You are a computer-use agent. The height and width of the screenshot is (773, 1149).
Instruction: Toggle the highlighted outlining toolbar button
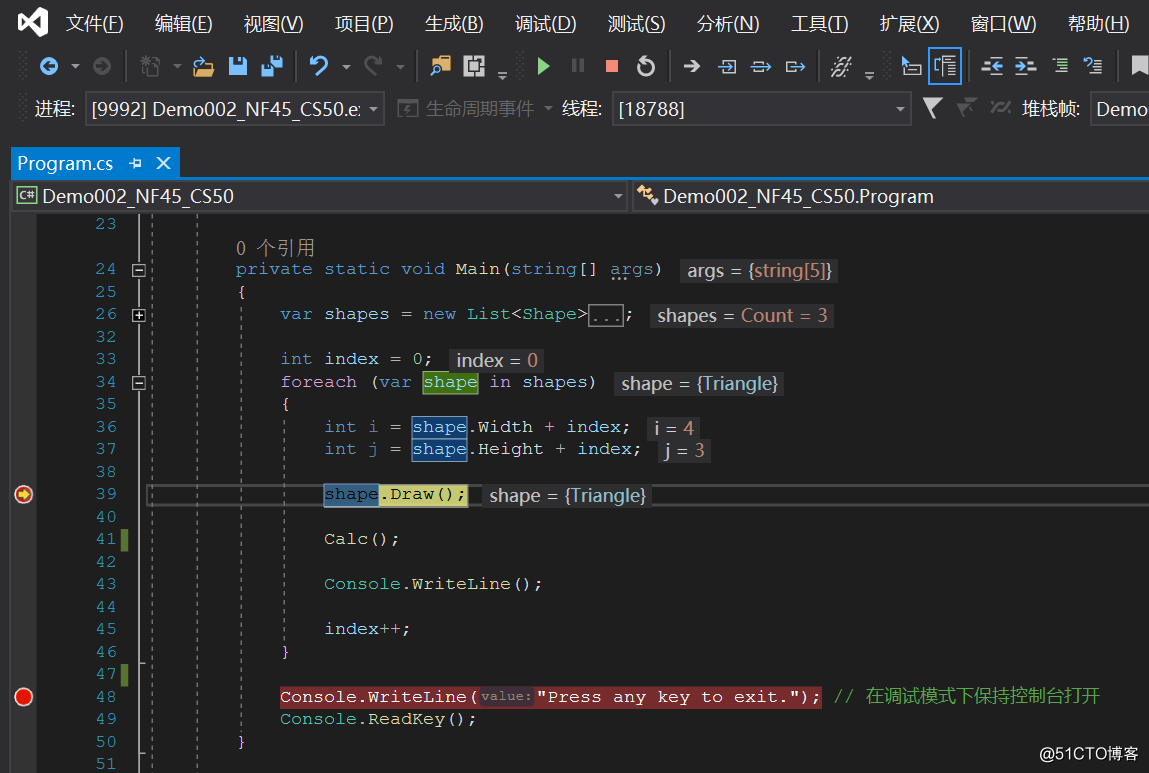(x=945, y=66)
